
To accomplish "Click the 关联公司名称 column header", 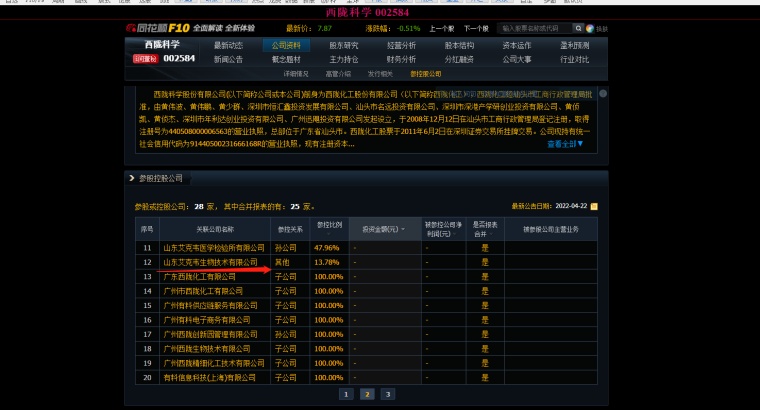I will click(215, 229).
